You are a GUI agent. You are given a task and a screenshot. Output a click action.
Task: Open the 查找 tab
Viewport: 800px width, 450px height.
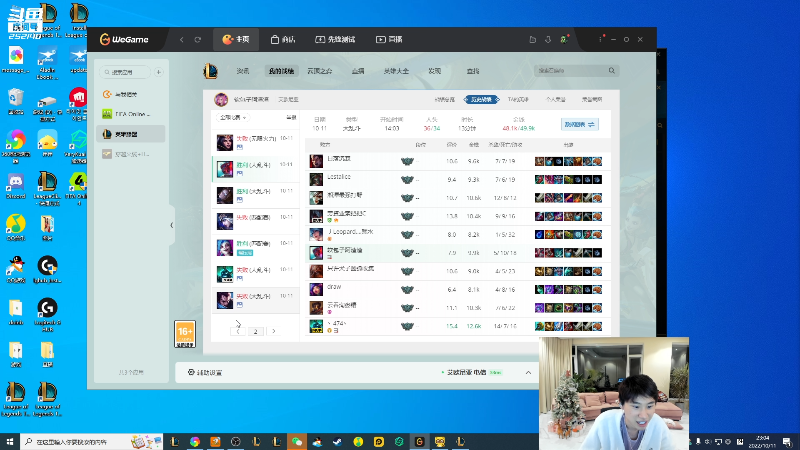click(473, 71)
